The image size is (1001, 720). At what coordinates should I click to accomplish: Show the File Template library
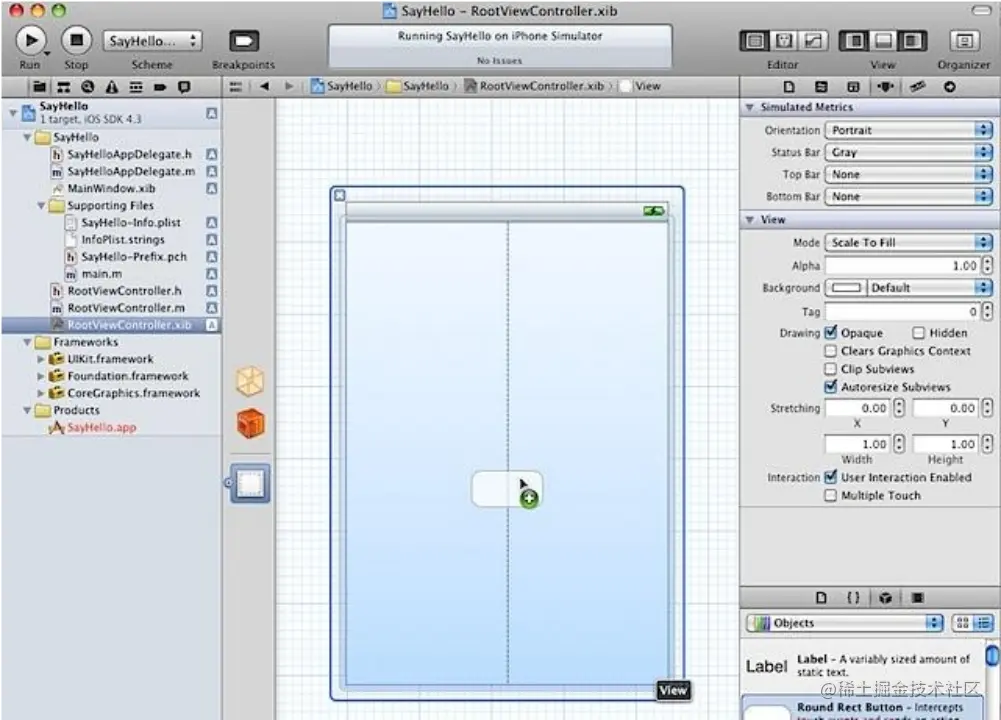click(x=822, y=597)
